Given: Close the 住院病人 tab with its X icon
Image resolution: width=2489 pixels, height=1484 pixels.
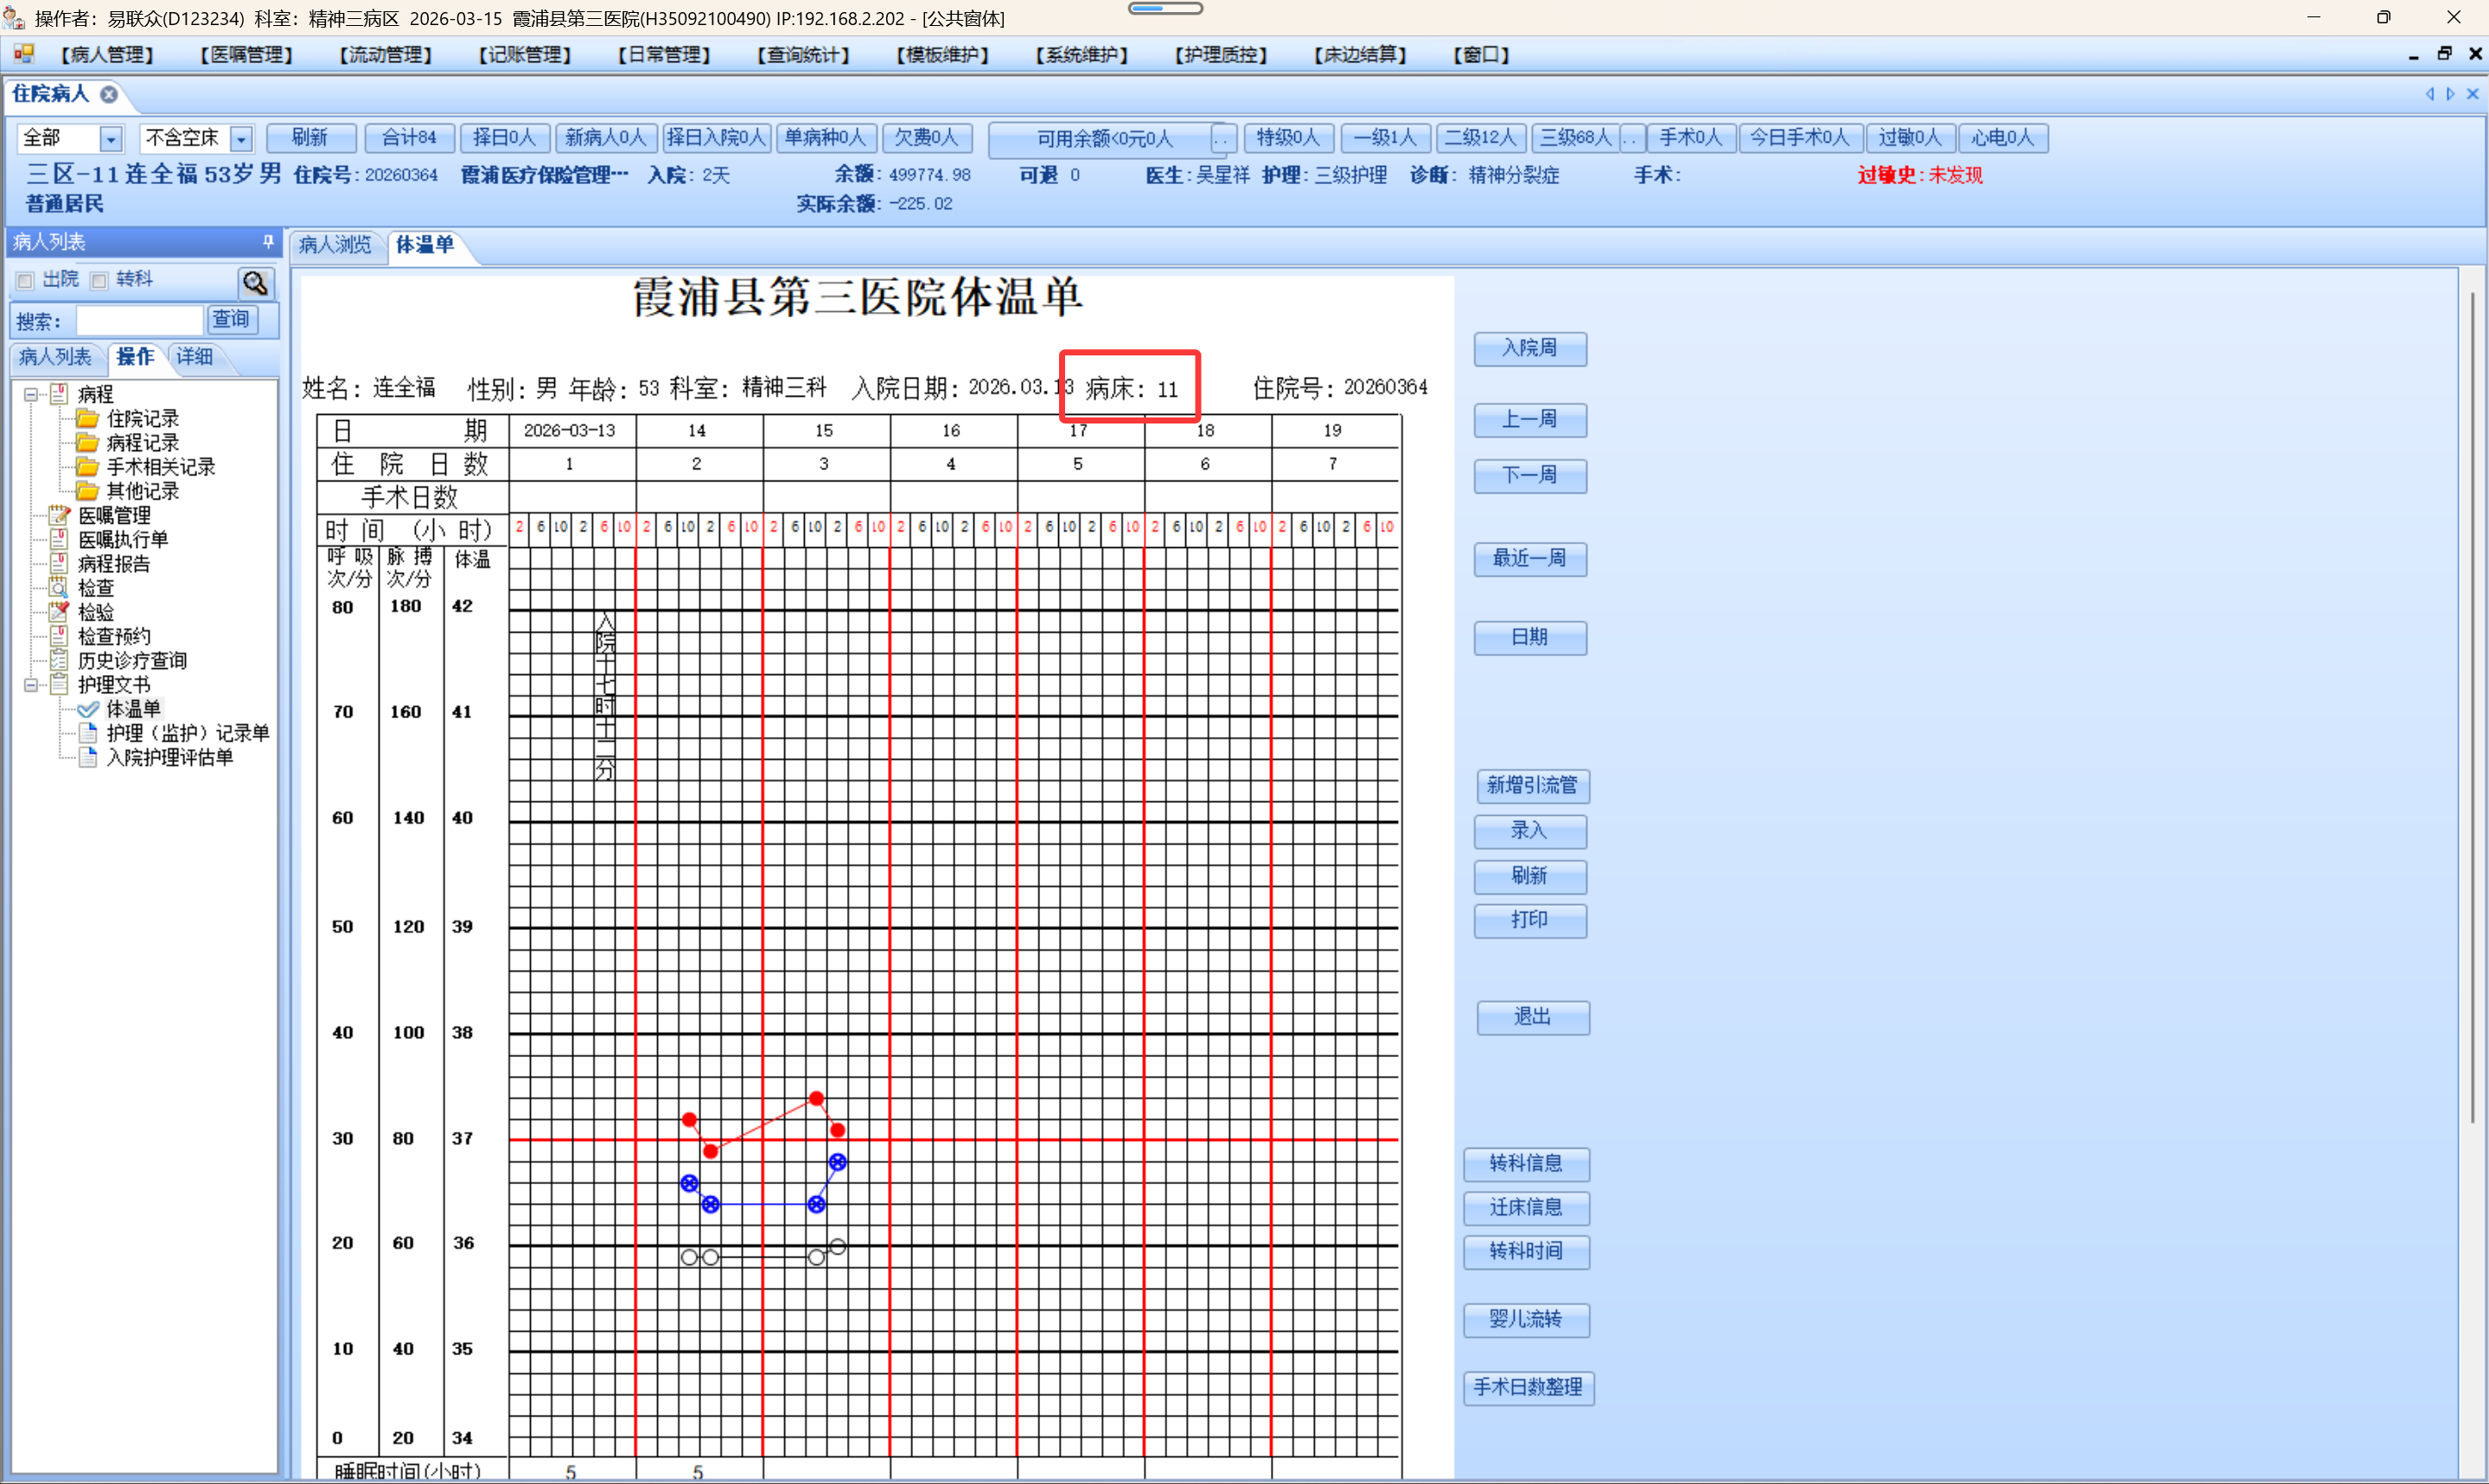Looking at the screenshot, I should (109, 94).
